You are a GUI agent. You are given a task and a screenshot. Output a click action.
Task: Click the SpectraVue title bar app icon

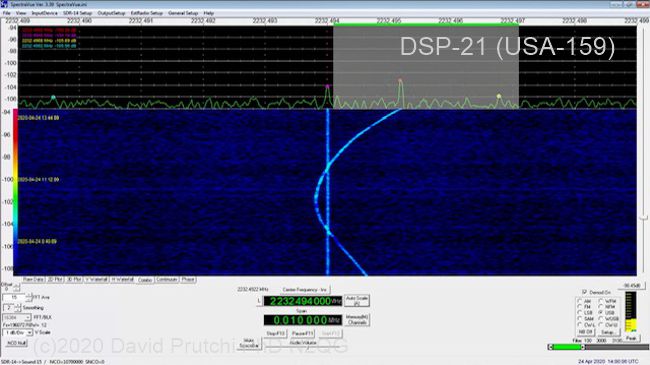[x=4, y=4]
